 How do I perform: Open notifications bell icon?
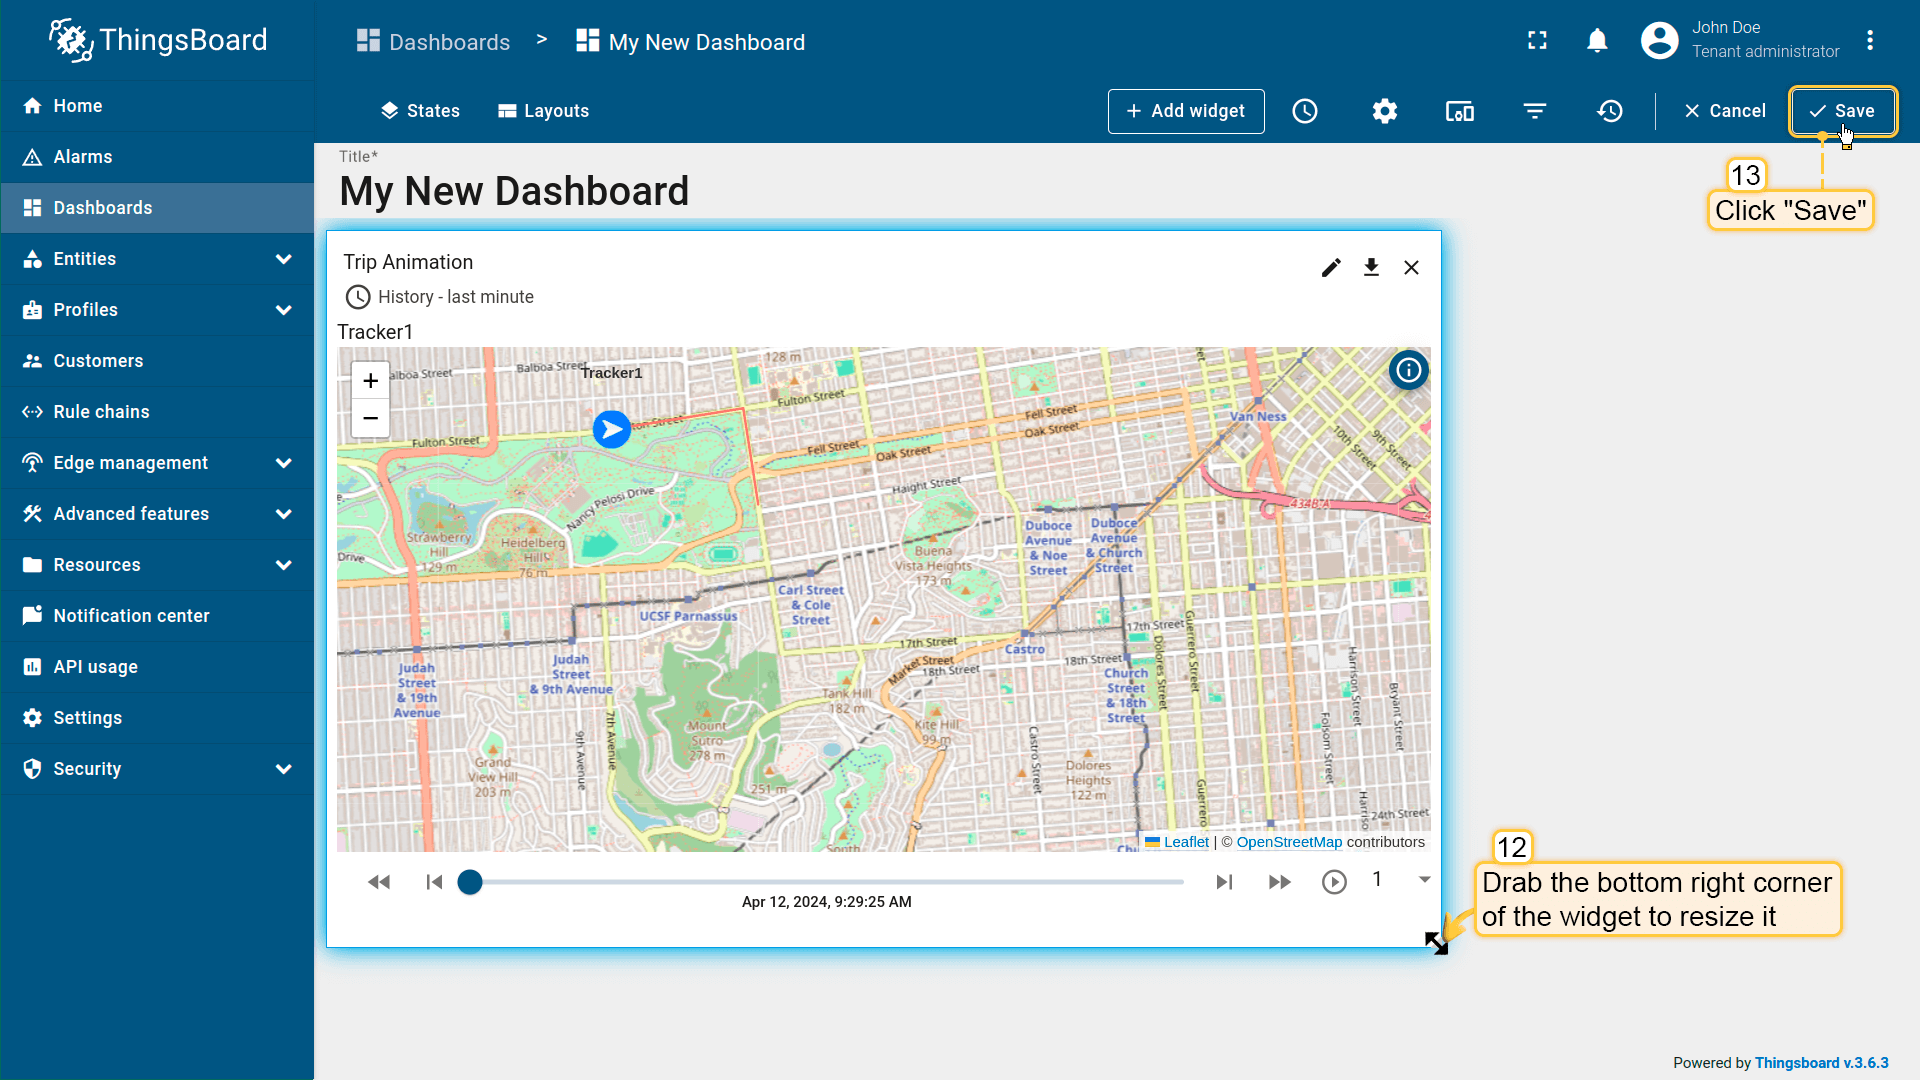click(1597, 40)
